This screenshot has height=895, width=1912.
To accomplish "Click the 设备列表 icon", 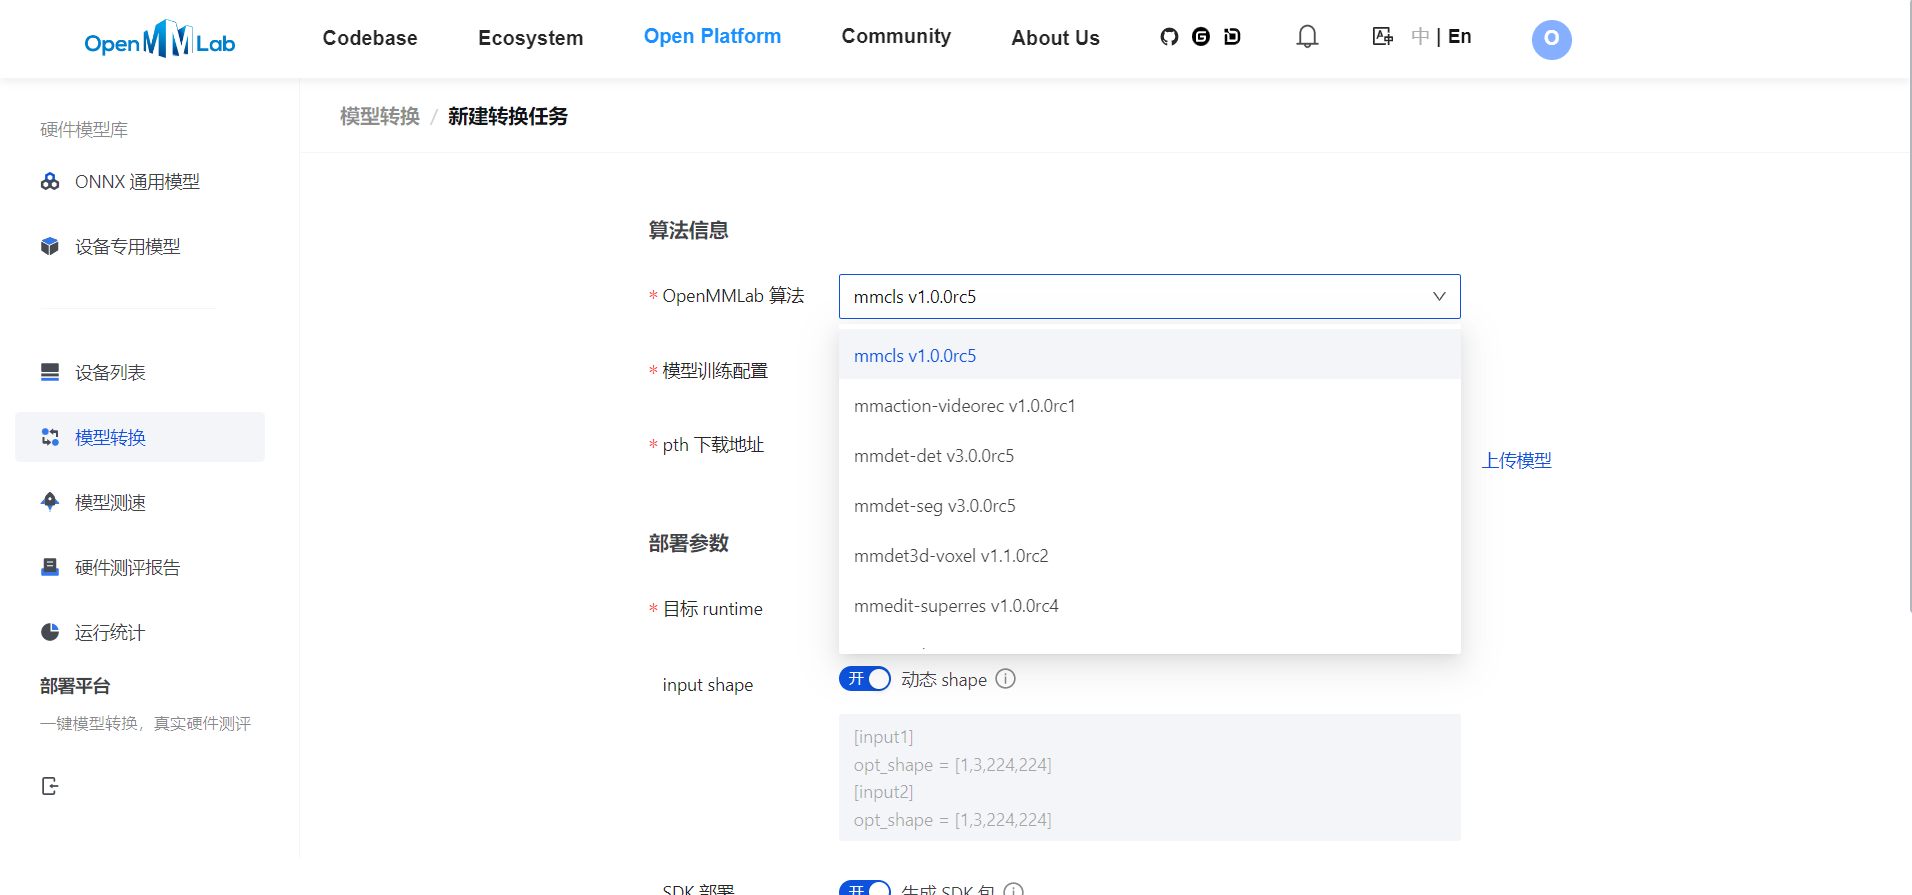I will [50, 372].
